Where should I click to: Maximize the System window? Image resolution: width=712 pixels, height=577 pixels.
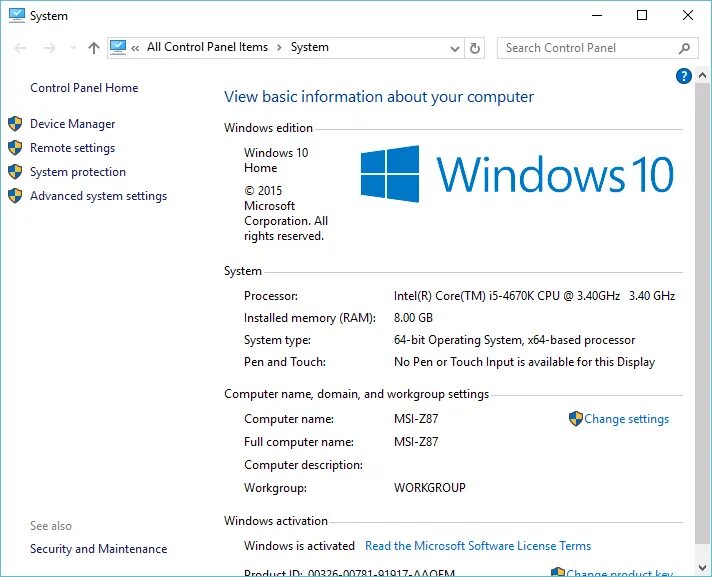pos(642,15)
